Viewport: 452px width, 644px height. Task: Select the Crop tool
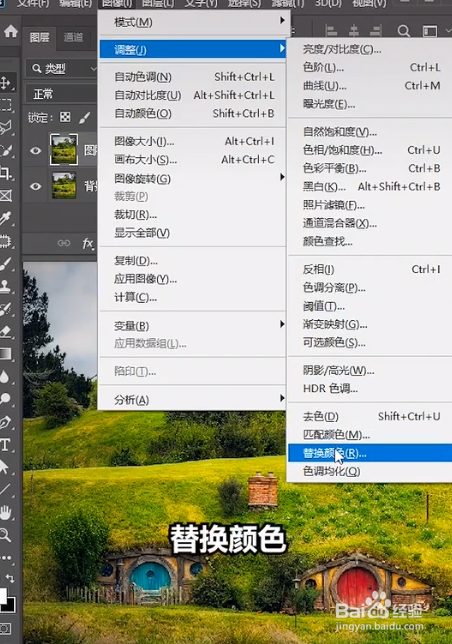point(6,173)
